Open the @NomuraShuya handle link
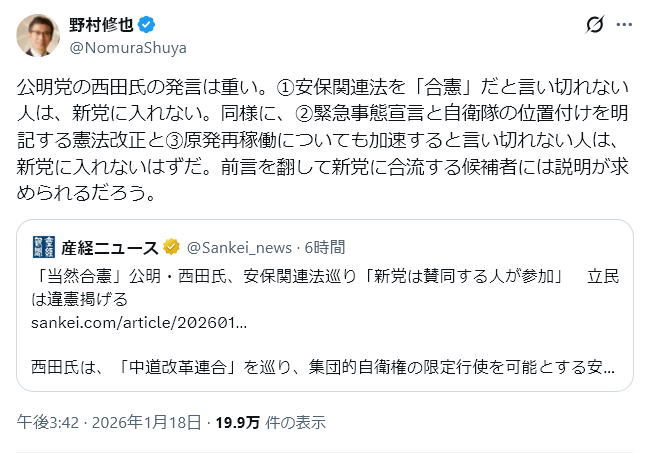This screenshot has height=454, width=652. click(127, 47)
